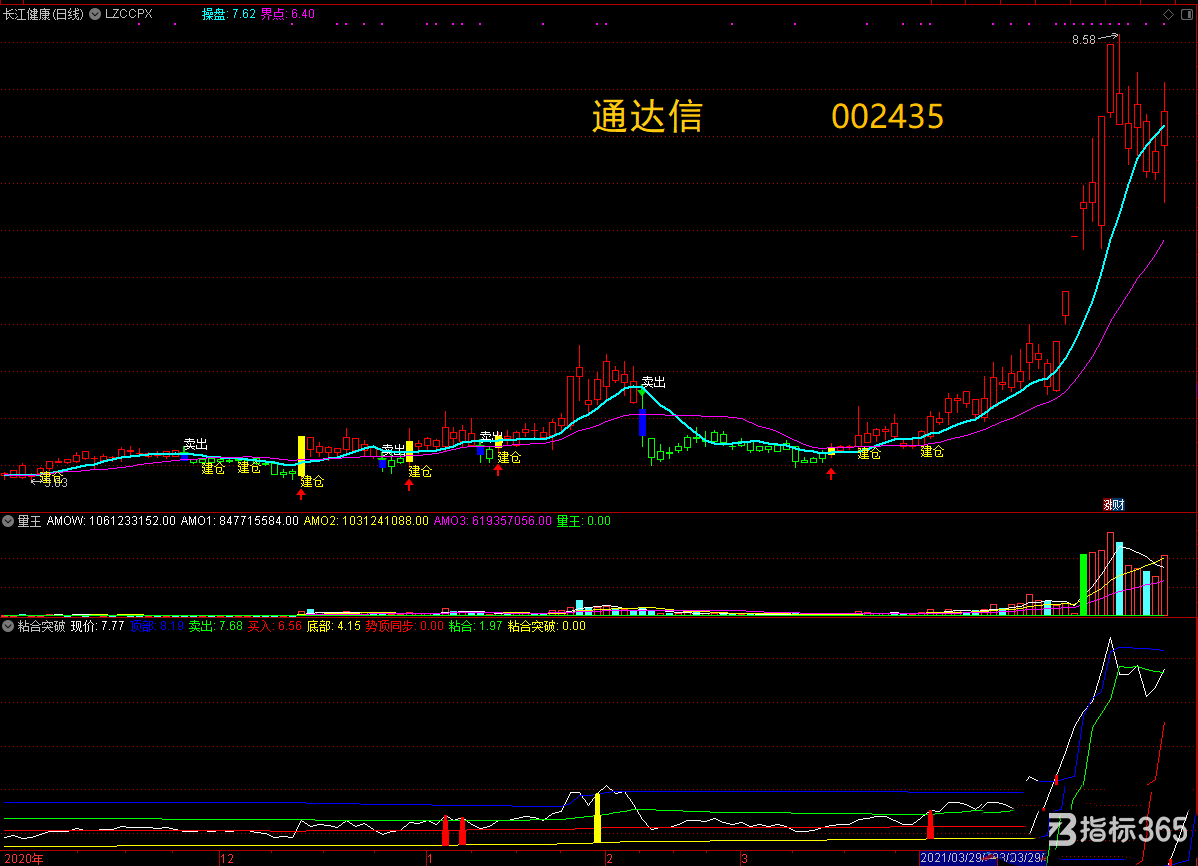The width and height of the screenshot is (1198, 866).
Task: Click the 粘合突破 indicator name label
Action: (41, 626)
